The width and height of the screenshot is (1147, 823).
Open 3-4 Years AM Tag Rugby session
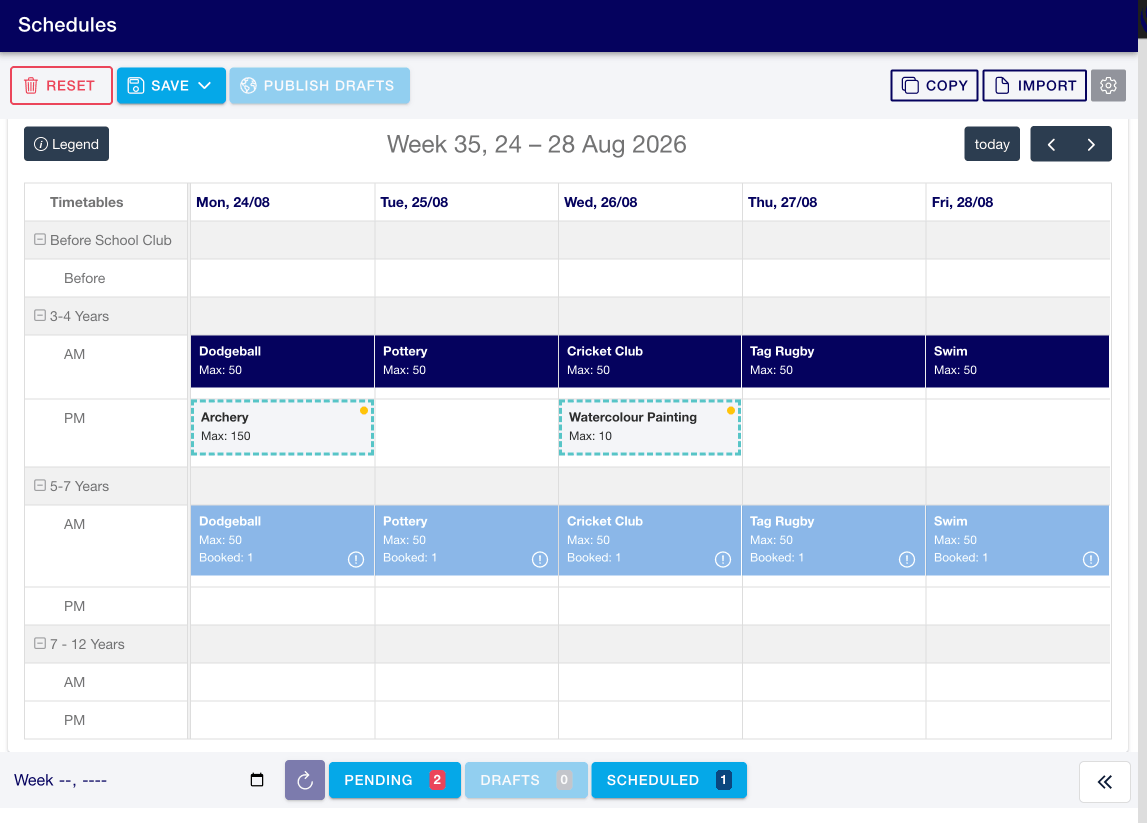point(833,361)
